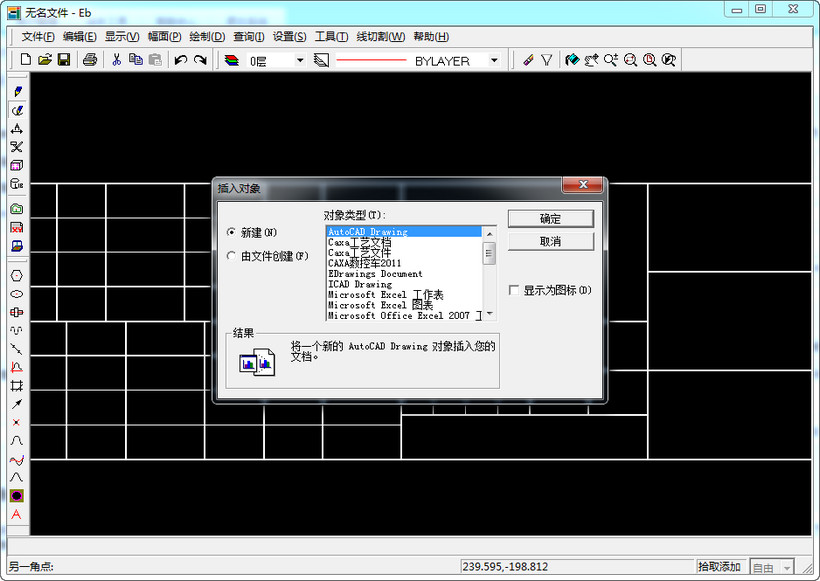Screen dimensions: 820x581
Task: Select the red X point tool
Action: tap(17, 422)
